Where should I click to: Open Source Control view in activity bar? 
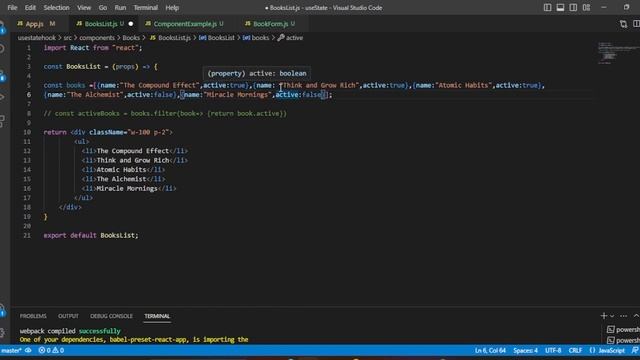click(x=3, y=75)
